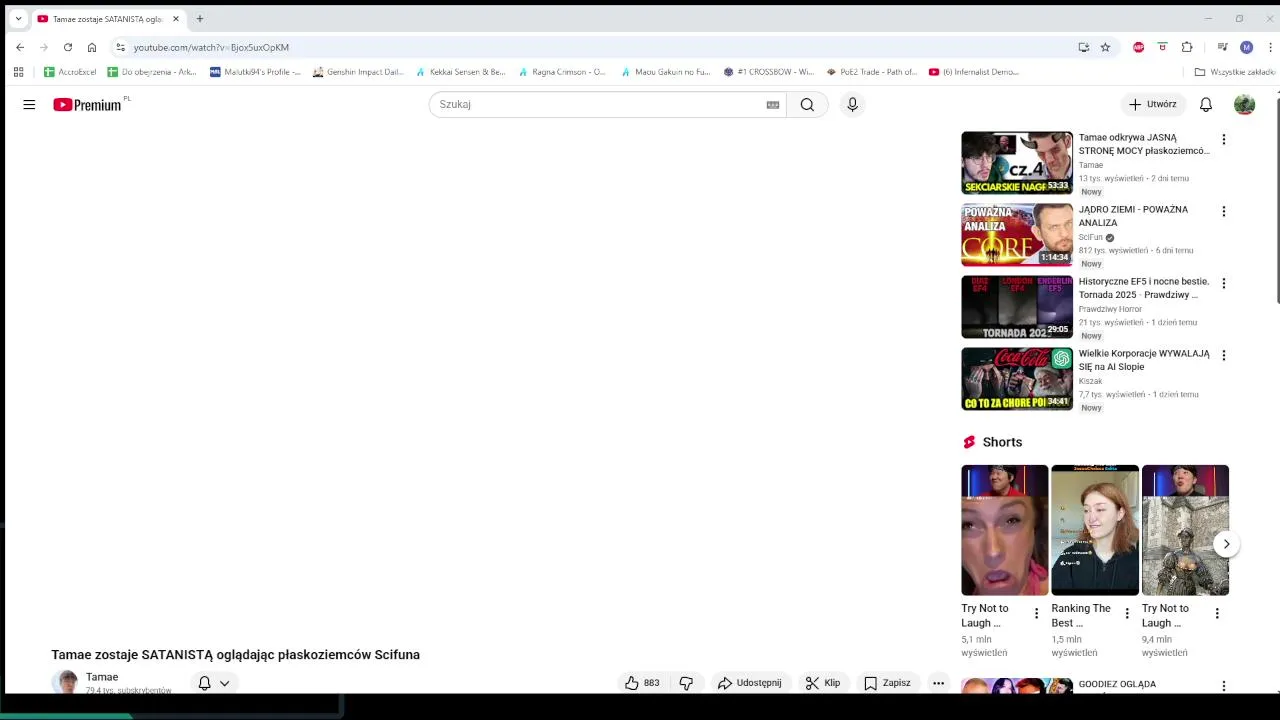This screenshot has width=1280, height=720.
Task: Open a new browser tab
Action: pos(200,18)
